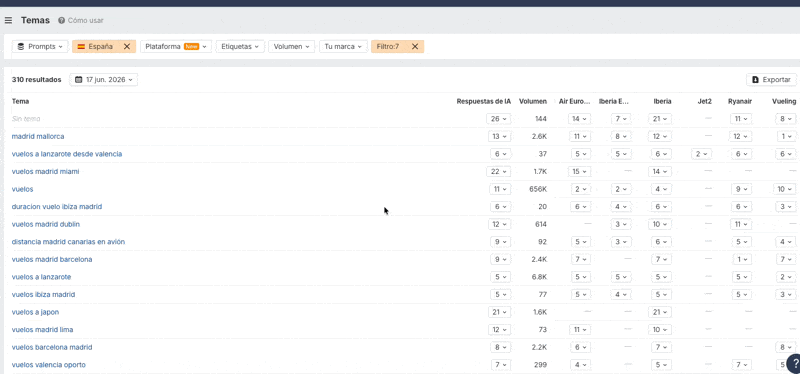Expand Ryanair 11 for vuelos madrid dublin
800x374 pixels.
click(741, 224)
